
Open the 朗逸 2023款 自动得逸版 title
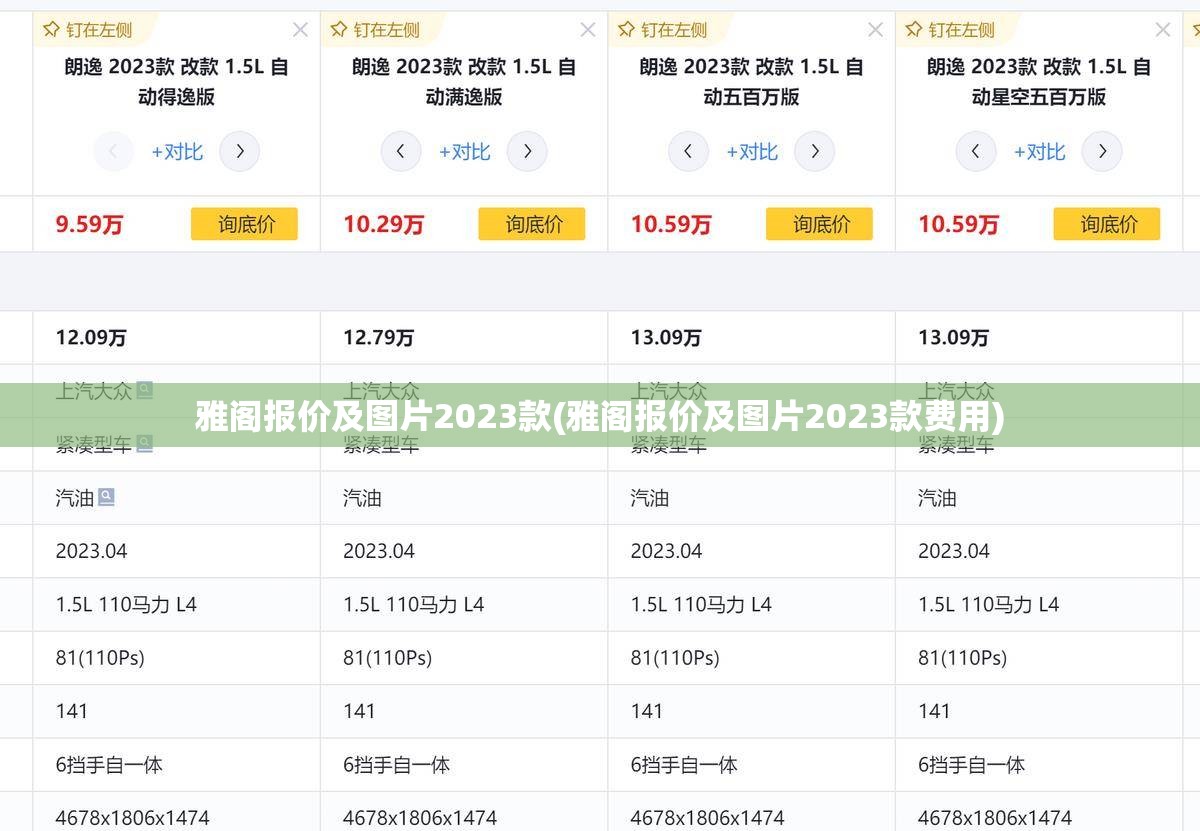click(x=177, y=82)
